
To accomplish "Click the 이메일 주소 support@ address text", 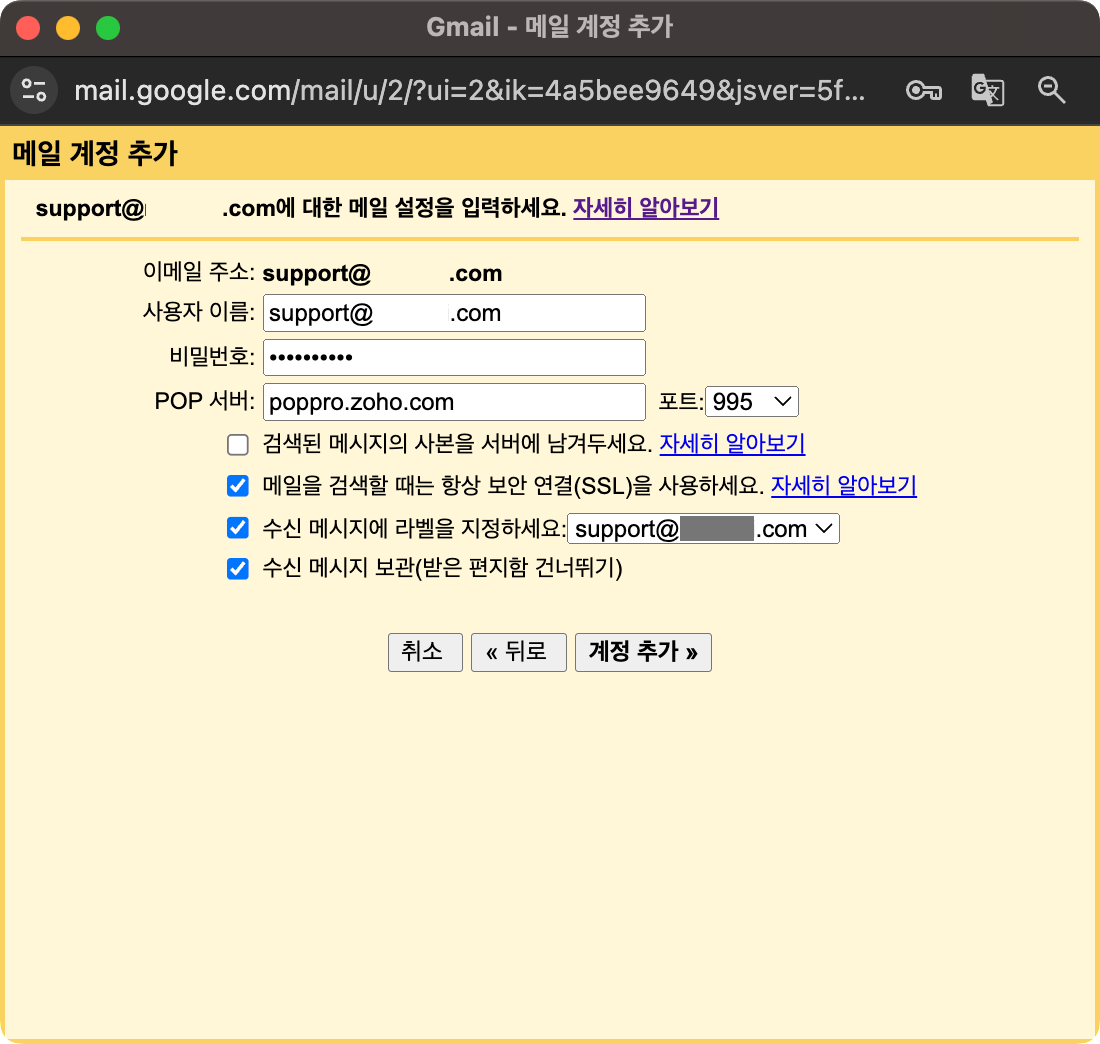I will click(382, 273).
